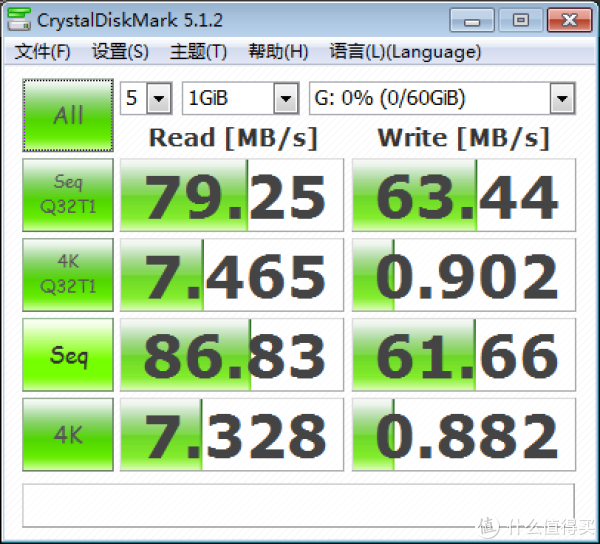Viewport: 600px width, 544px height.
Task: Open the 主题(T) menu
Action: (198, 51)
